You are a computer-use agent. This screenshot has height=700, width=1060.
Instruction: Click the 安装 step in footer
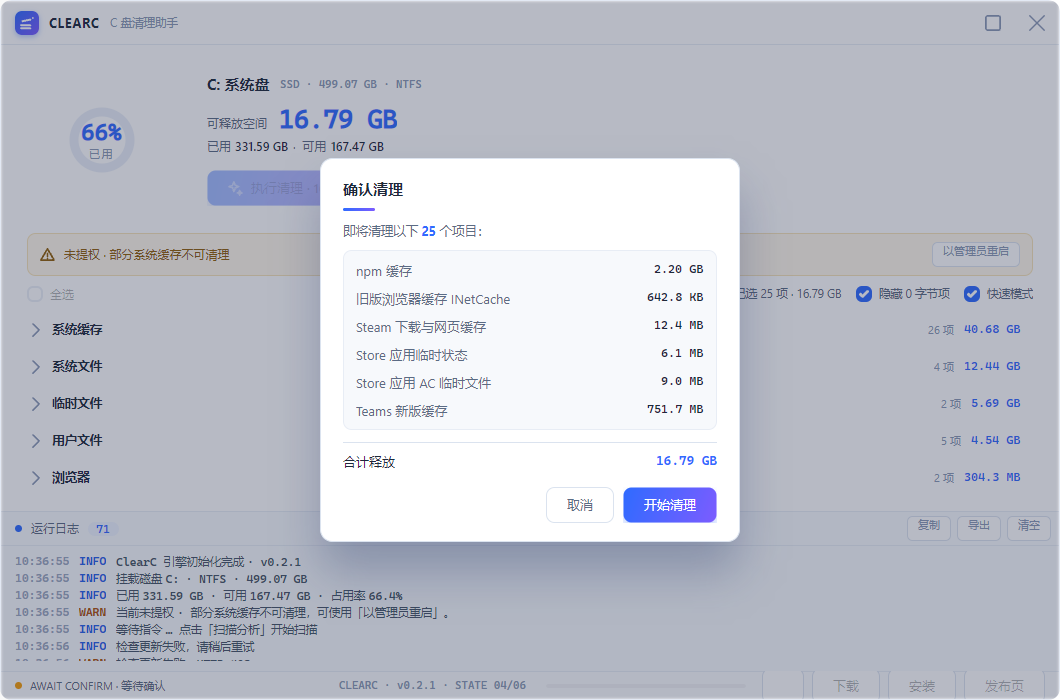point(921,686)
